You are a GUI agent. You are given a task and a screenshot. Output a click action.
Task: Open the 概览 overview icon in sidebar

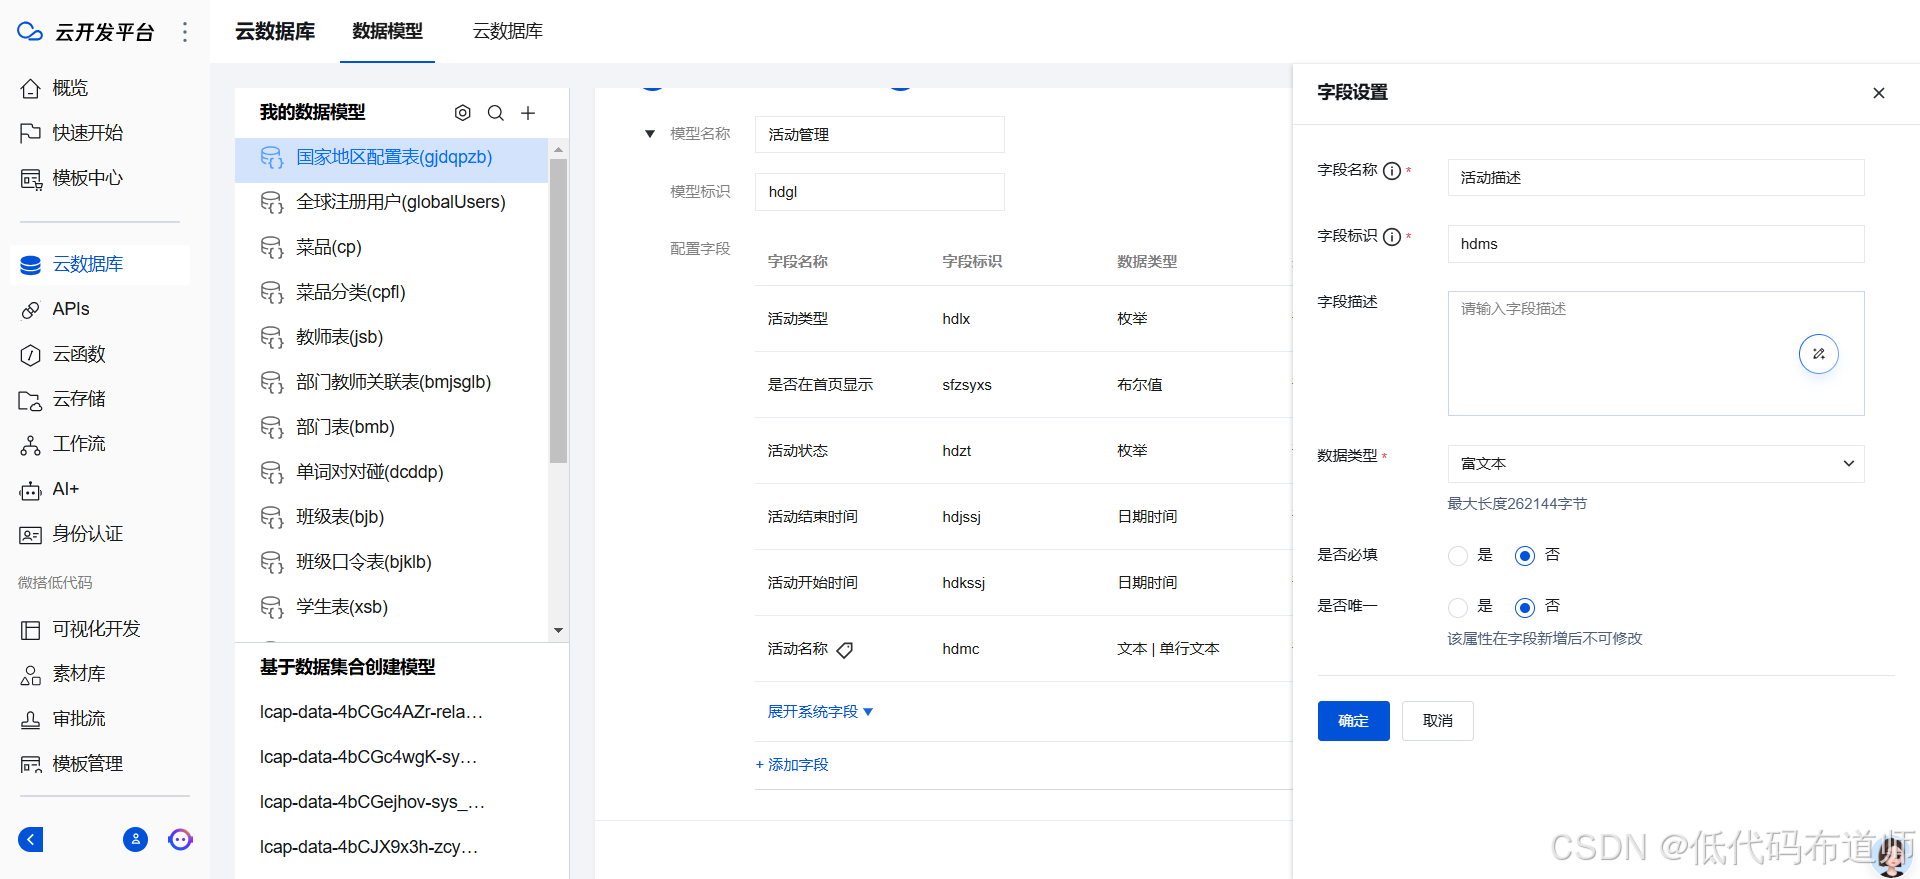pos(30,88)
